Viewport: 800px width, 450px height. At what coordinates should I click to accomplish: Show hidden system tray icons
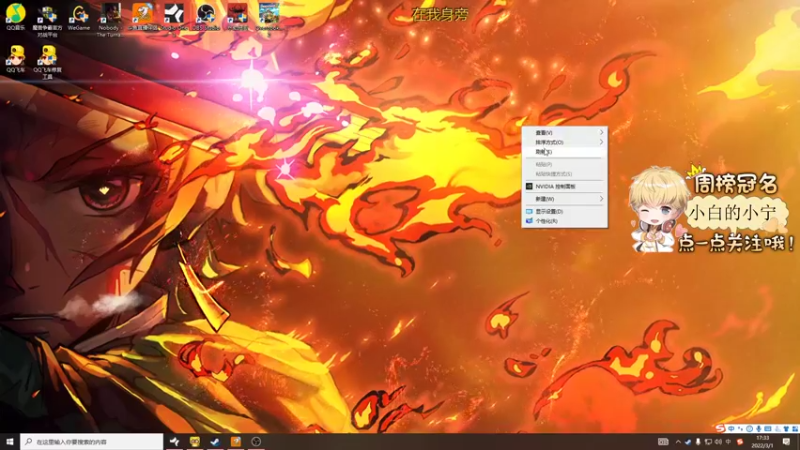(x=678, y=442)
